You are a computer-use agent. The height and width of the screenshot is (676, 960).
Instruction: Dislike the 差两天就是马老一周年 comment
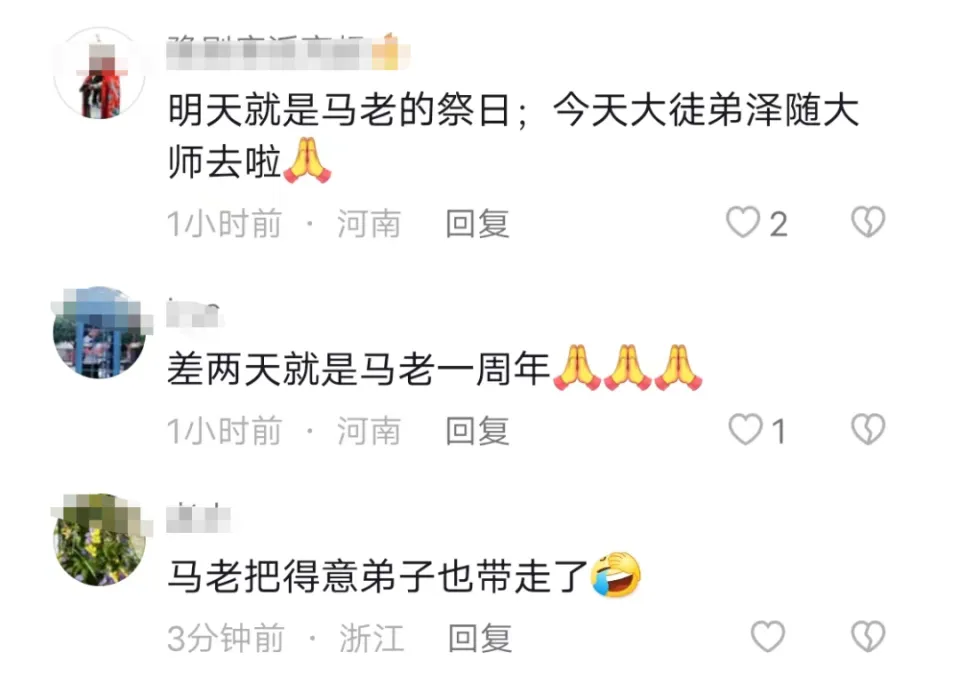click(x=868, y=429)
